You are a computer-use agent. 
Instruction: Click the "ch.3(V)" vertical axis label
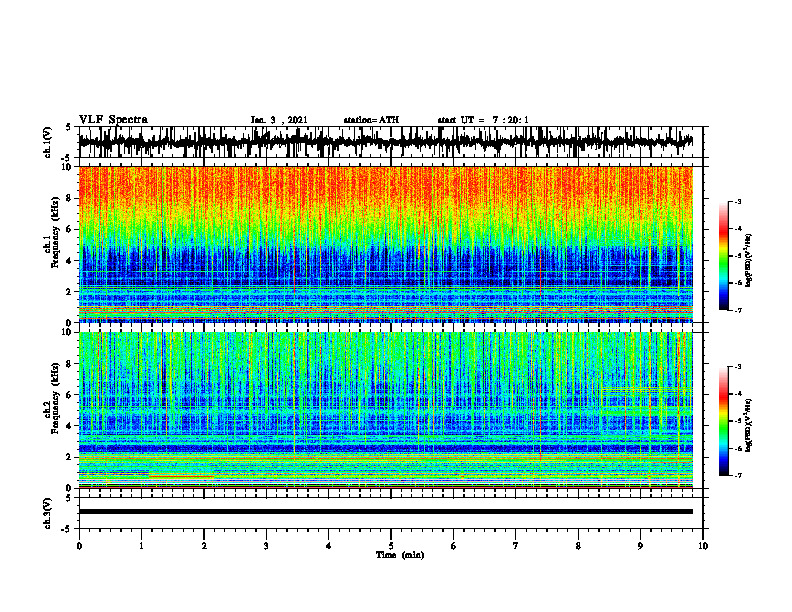point(48,513)
